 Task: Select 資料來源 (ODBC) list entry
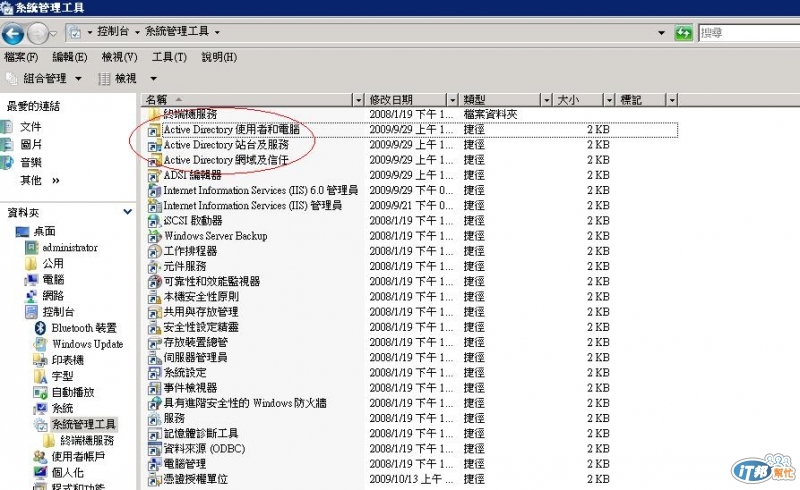coord(204,449)
